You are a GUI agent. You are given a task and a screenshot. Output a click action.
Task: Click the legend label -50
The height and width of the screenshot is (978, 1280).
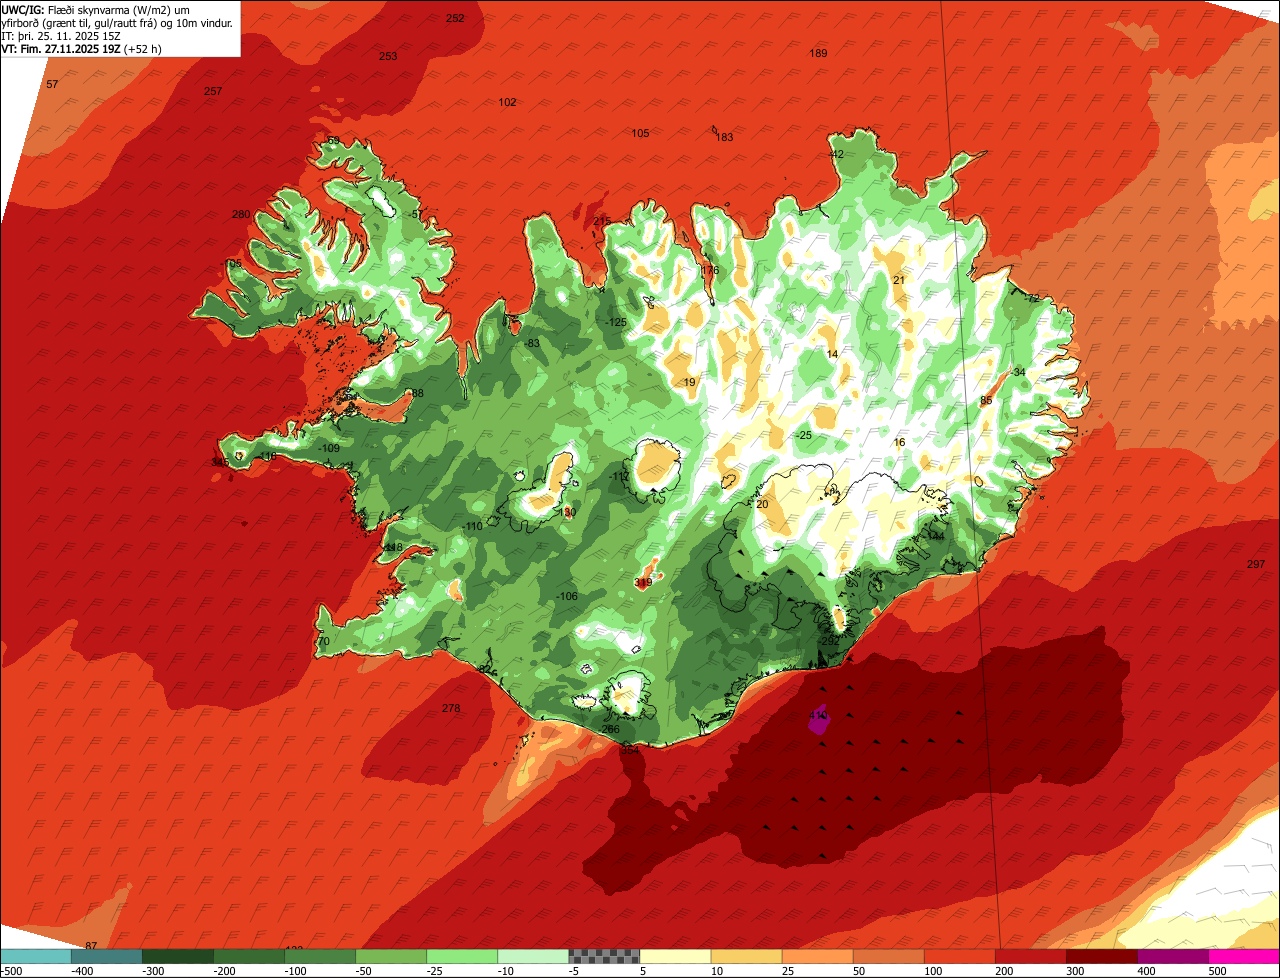(x=366, y=971)
